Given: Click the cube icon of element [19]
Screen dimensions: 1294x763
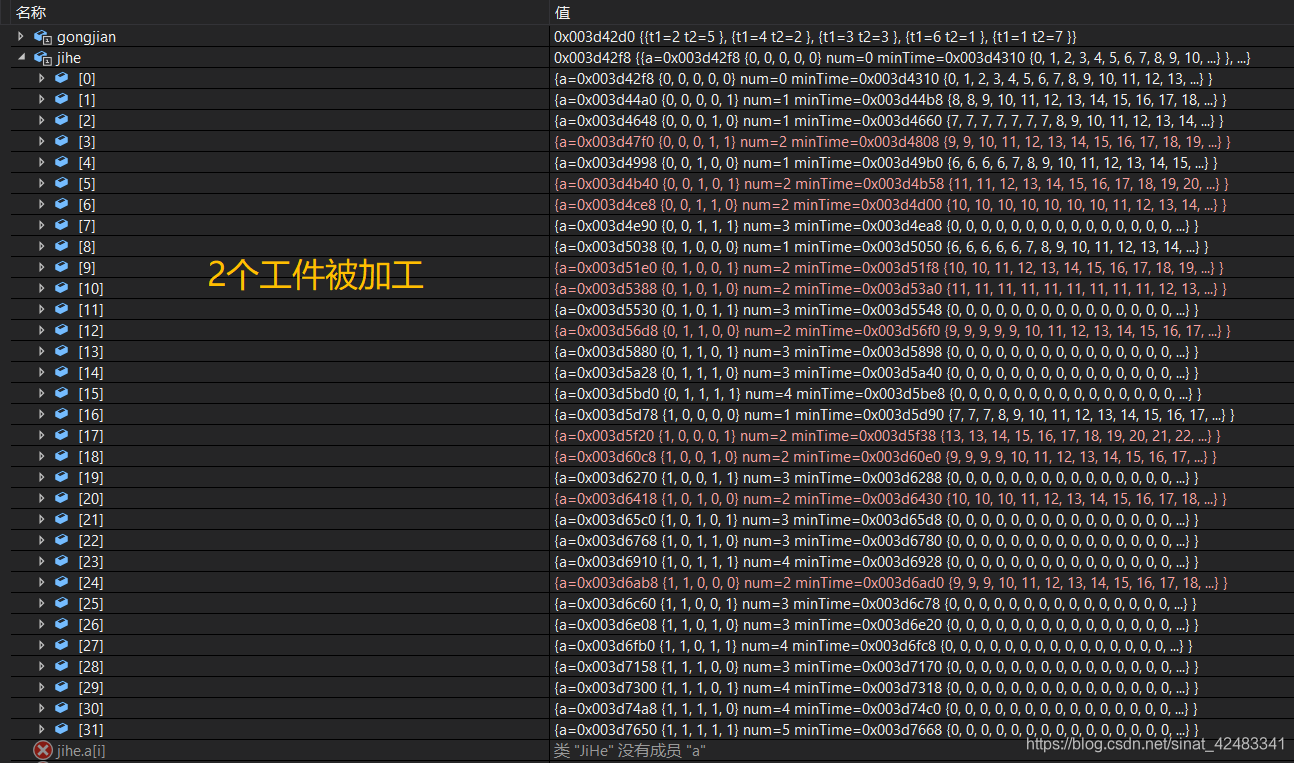Looking at the screenshot, I should pyautogui.click(x=62, y=477).
